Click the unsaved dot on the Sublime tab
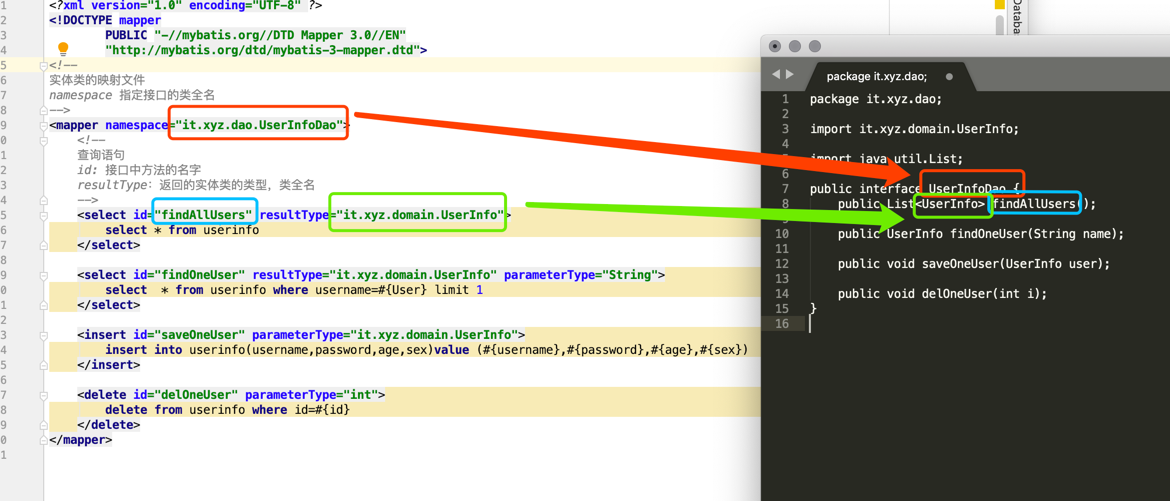 click(x=949, y=76)
